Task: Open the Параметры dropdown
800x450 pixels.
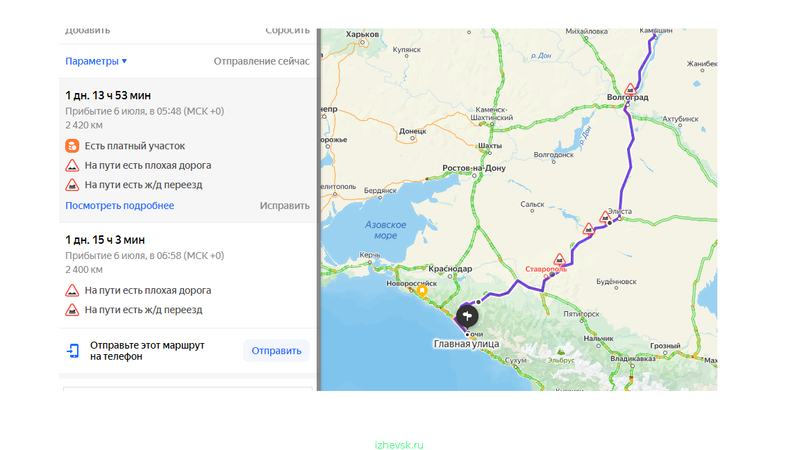Action: tap(96, 61)
